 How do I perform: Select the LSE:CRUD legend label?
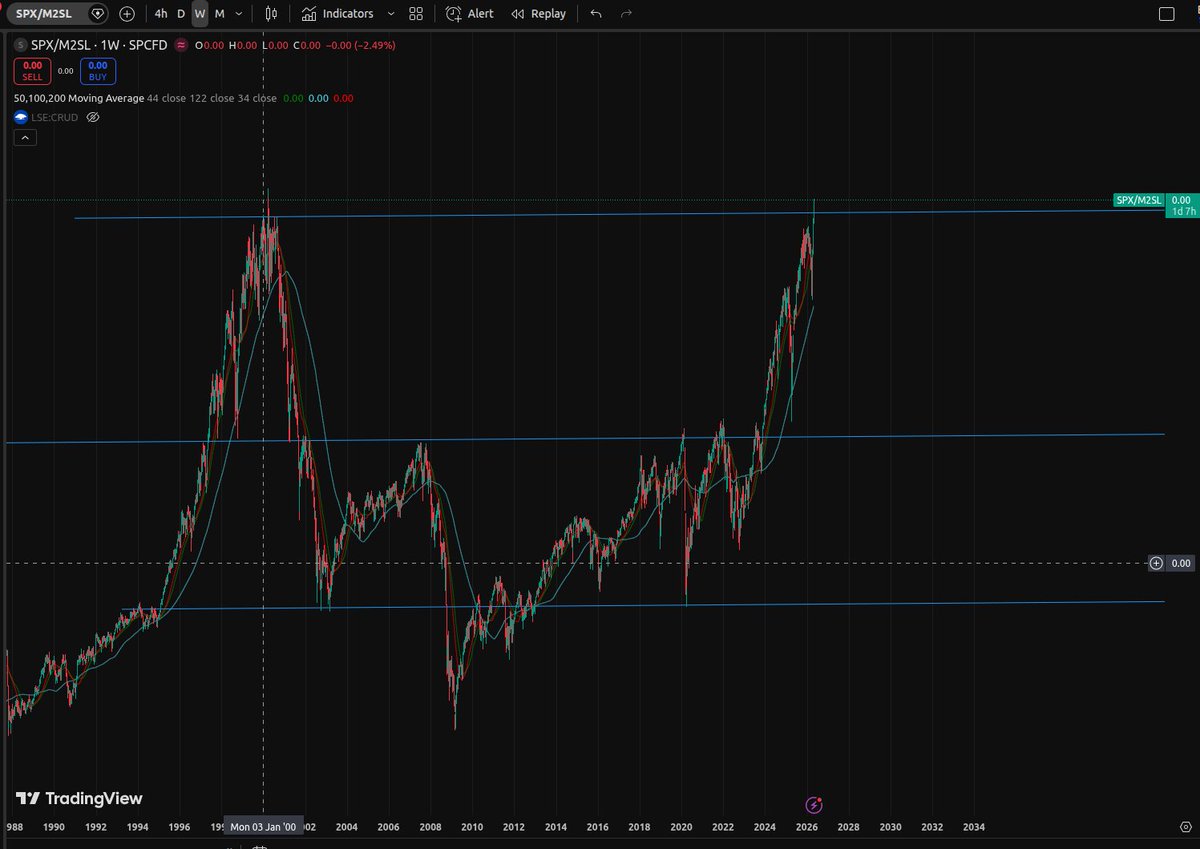tap(54, 117)
